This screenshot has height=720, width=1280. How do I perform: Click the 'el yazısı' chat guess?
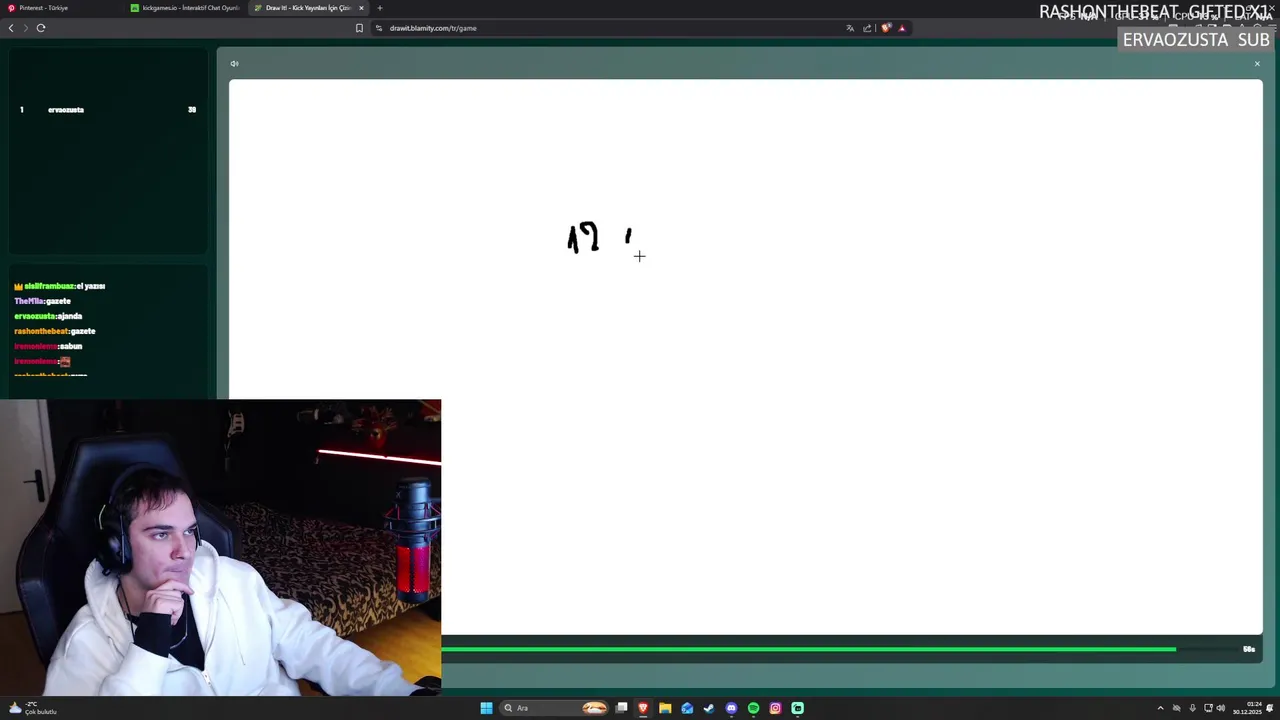[91, 286]
